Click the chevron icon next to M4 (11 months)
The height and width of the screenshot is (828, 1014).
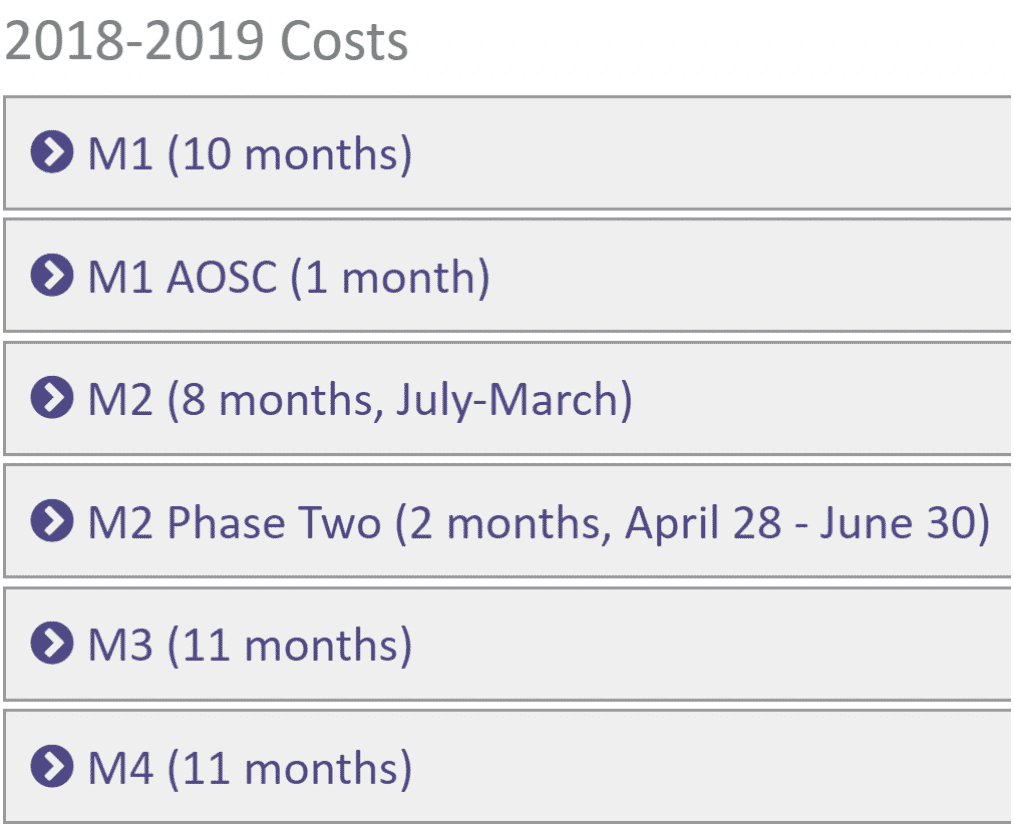[x=52, y=767]
